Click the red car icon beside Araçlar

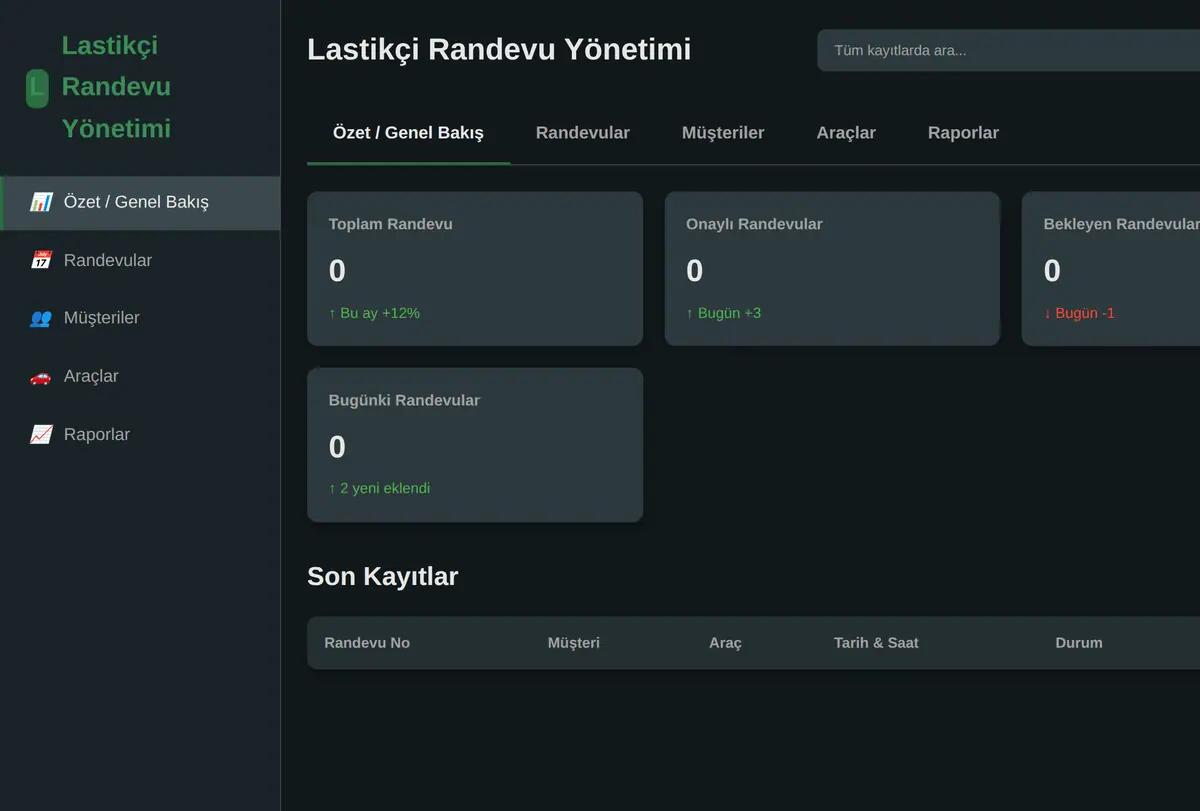click(41, 376)
